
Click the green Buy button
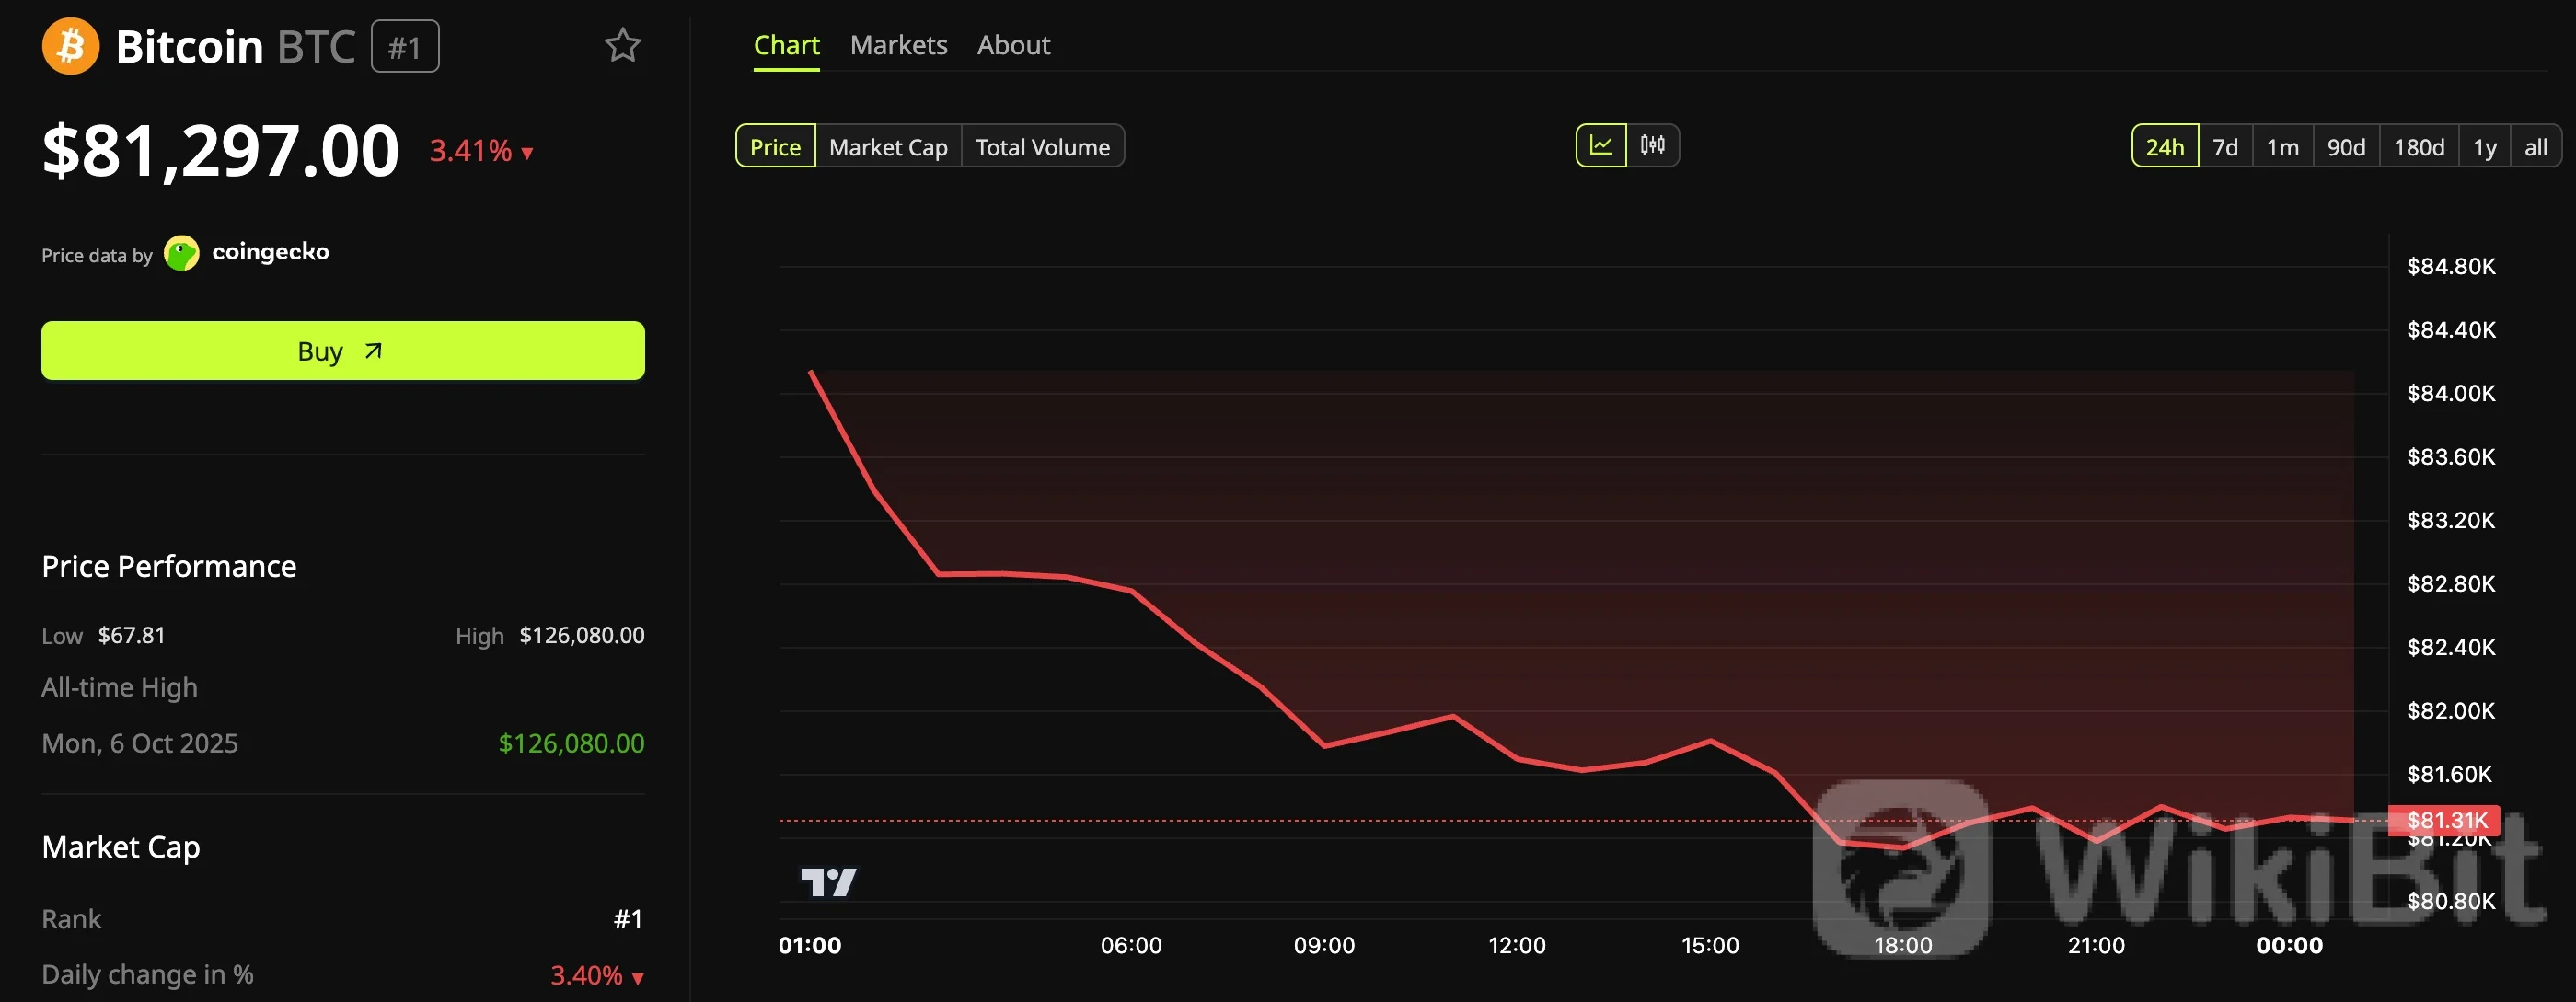[343, 351]
